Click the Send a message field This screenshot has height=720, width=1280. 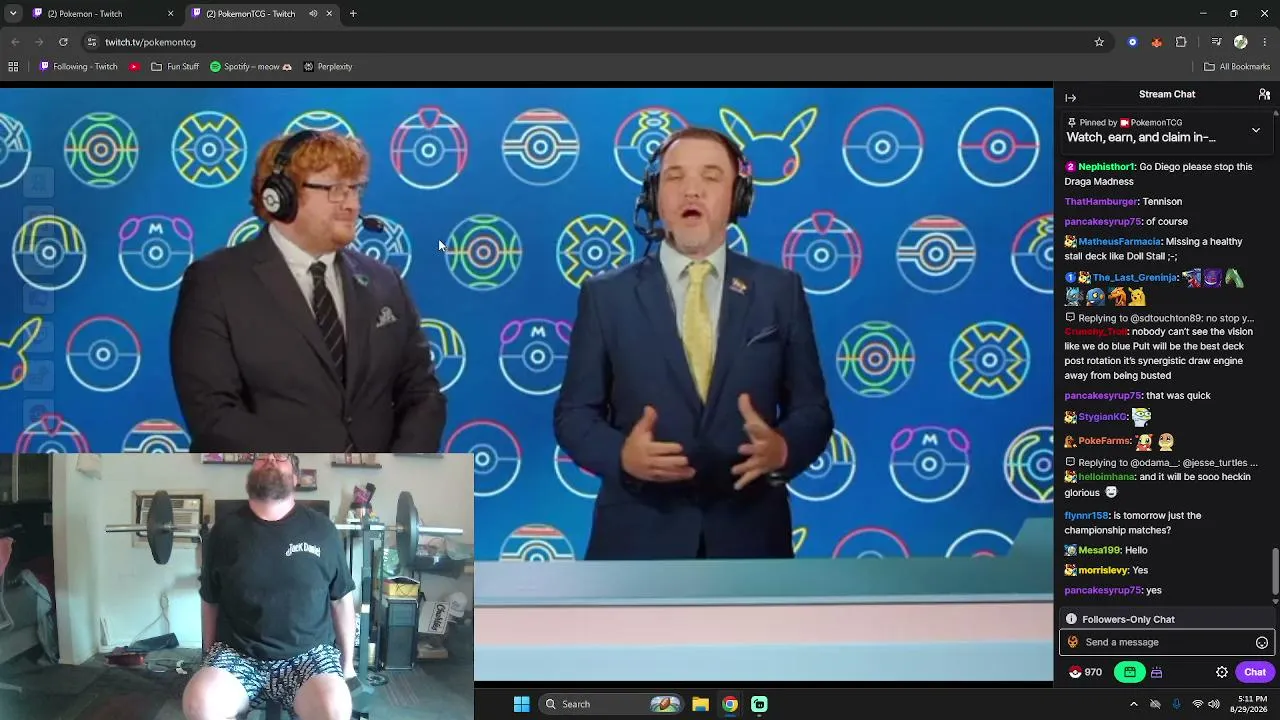(x=1167, y=643)
